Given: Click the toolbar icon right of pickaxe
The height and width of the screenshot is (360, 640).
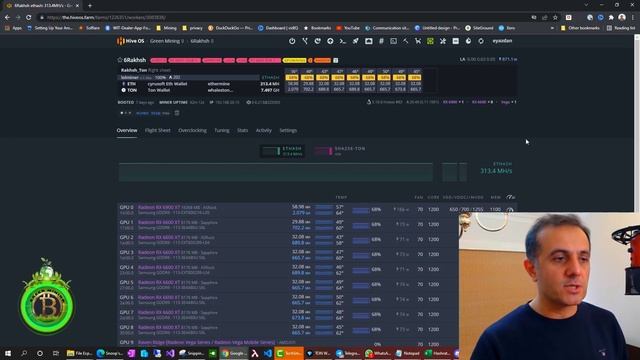Looking at the screenshot, I should (x=418, y=41).
